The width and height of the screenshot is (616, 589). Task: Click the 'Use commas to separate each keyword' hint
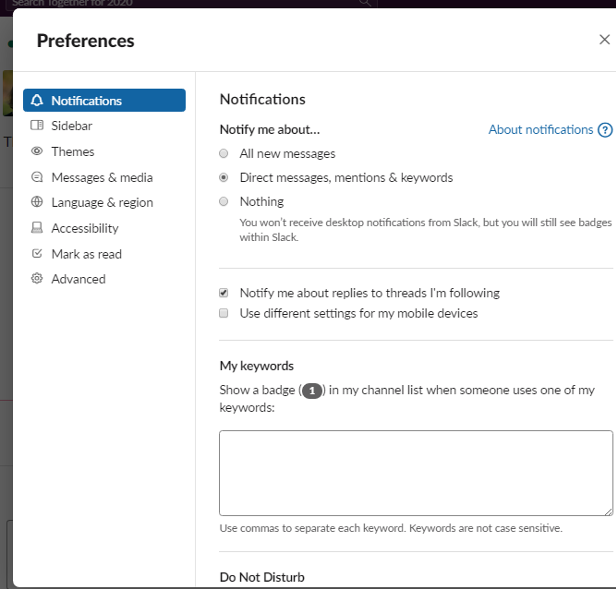pyautogui.click(x=391, y=528)
